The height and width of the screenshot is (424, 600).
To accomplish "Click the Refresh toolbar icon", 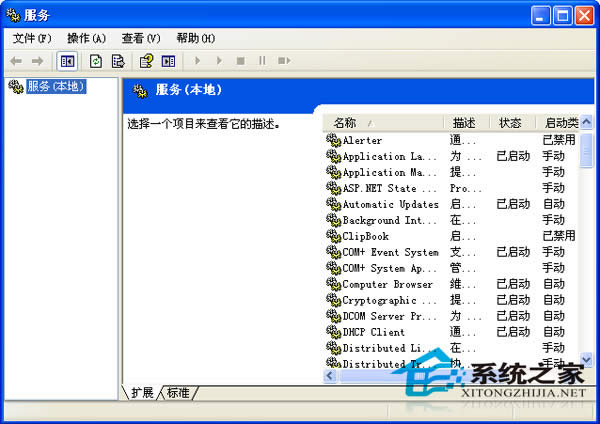I will tap(96, 61).
